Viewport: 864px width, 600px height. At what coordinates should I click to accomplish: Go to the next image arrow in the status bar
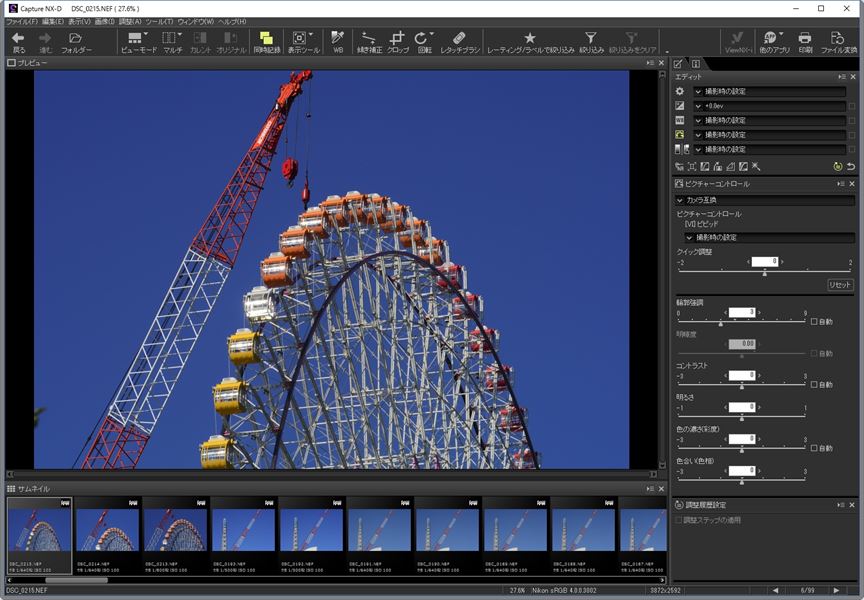point(836,590)
